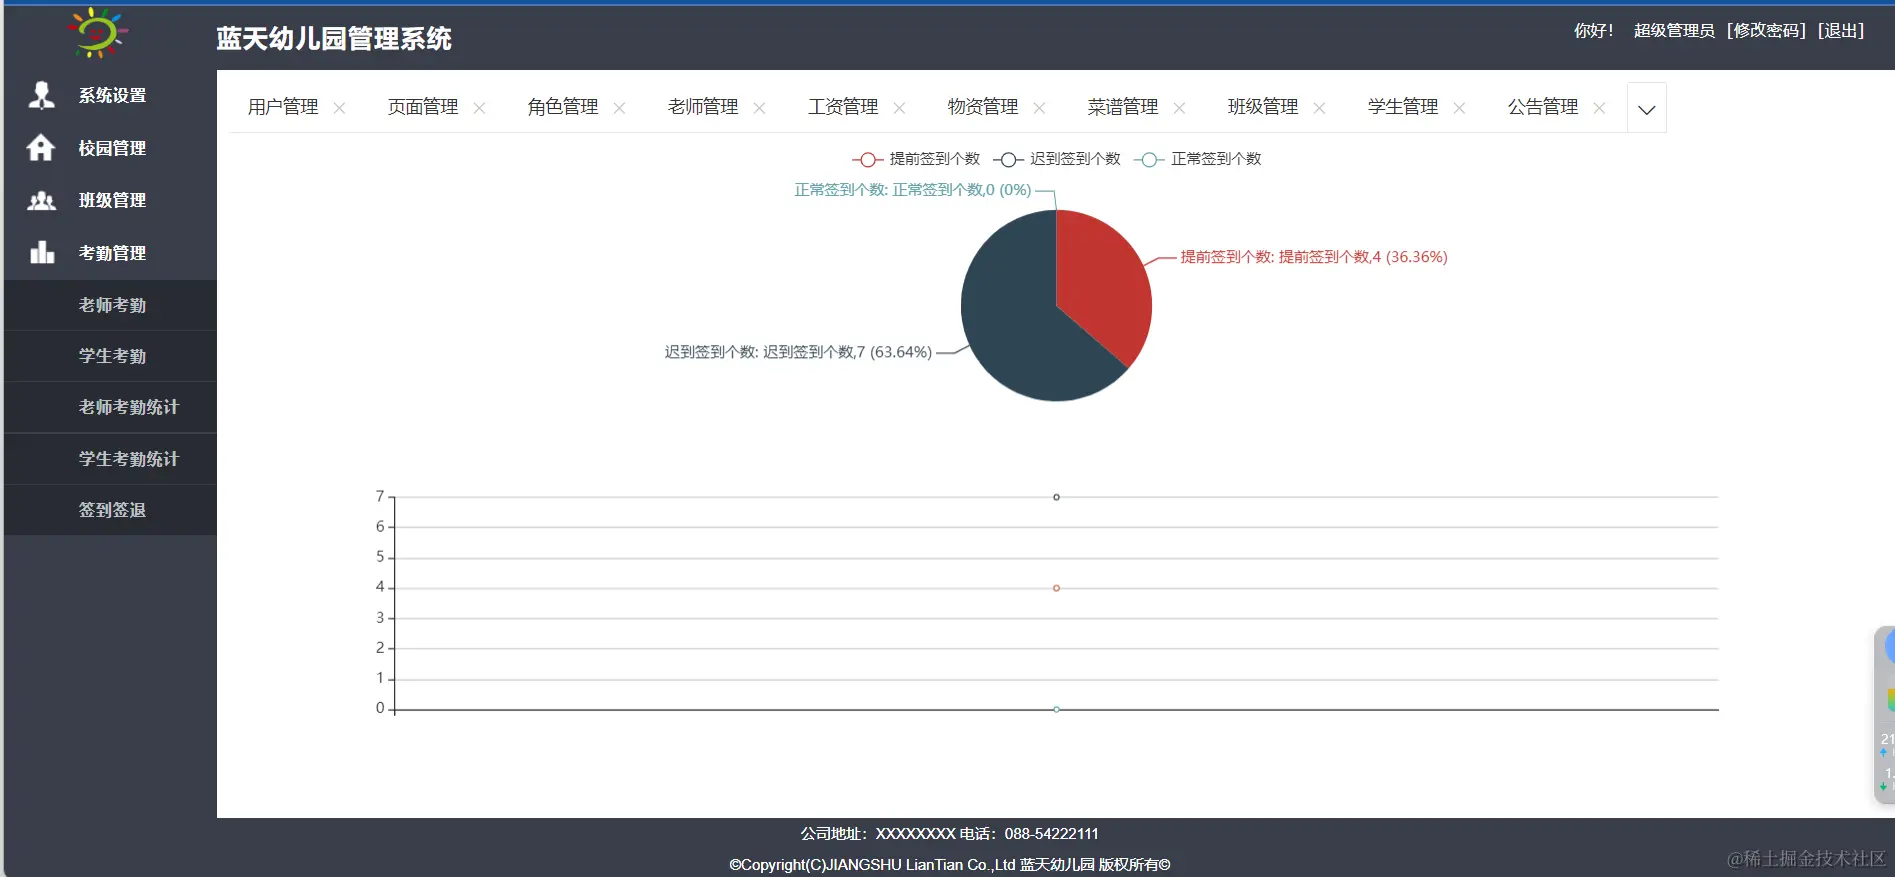Click the 修改密码 link
The width and height of the screenshot is (1895, 877).
coord(1766,31)
